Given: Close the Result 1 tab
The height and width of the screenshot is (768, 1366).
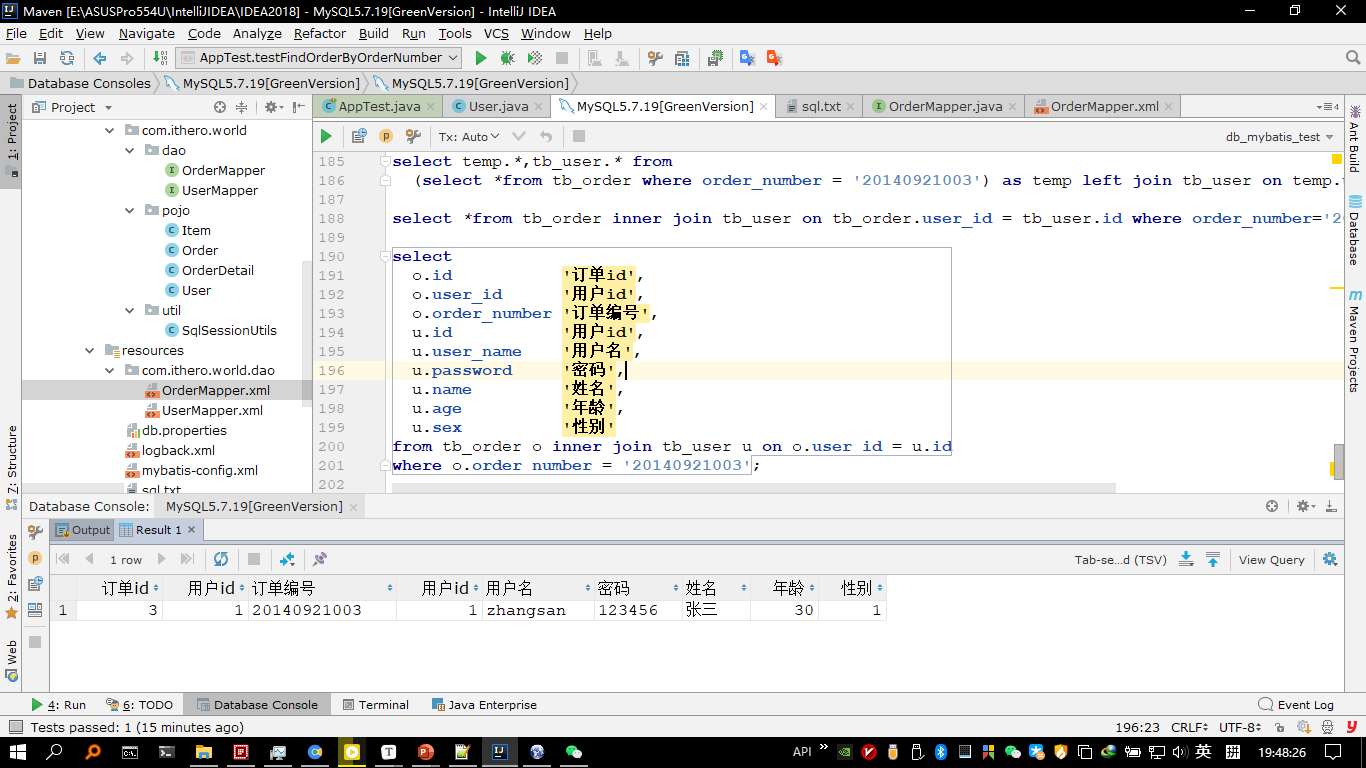Looking at the screenshot, I should [x=192, y=530].
